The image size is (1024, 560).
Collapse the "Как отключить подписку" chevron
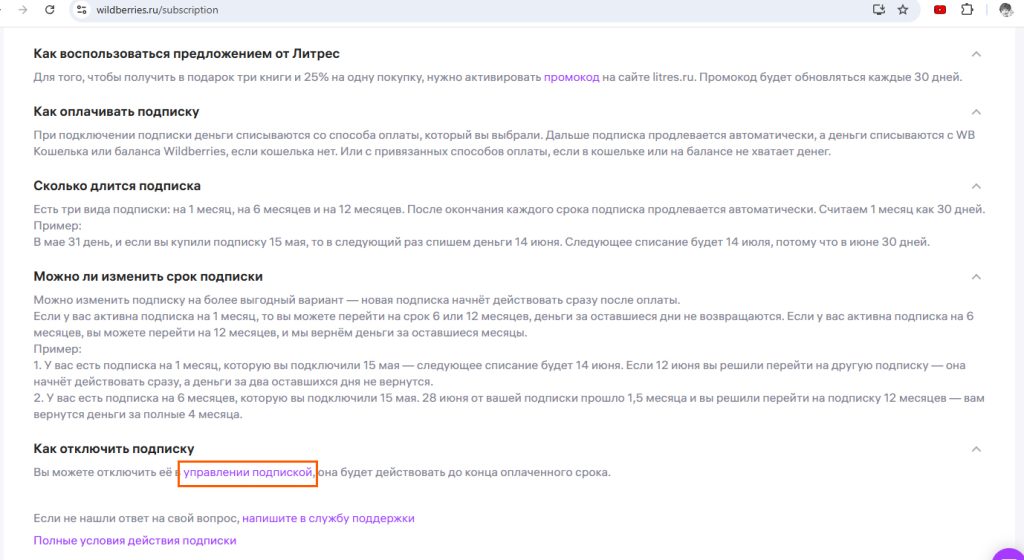976,450
